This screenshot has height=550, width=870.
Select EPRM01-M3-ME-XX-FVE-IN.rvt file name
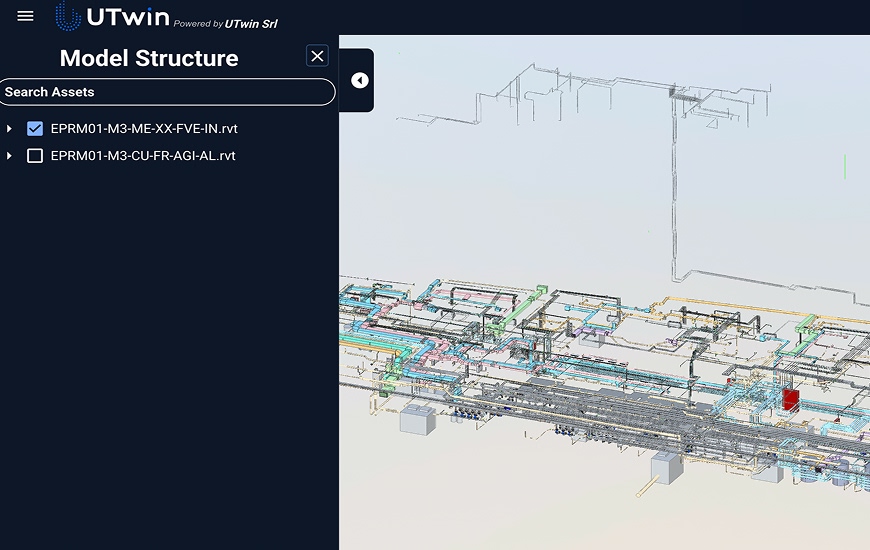(144, 129)
